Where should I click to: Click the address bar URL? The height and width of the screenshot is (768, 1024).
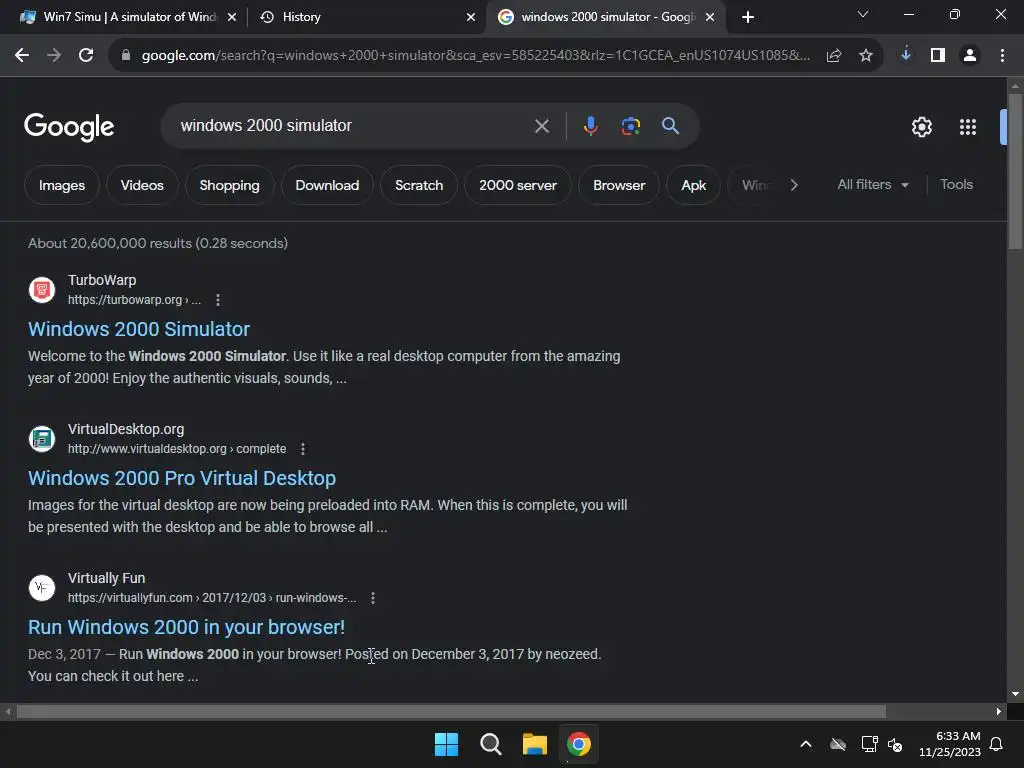pyautogui.click(x=475, y=56)
